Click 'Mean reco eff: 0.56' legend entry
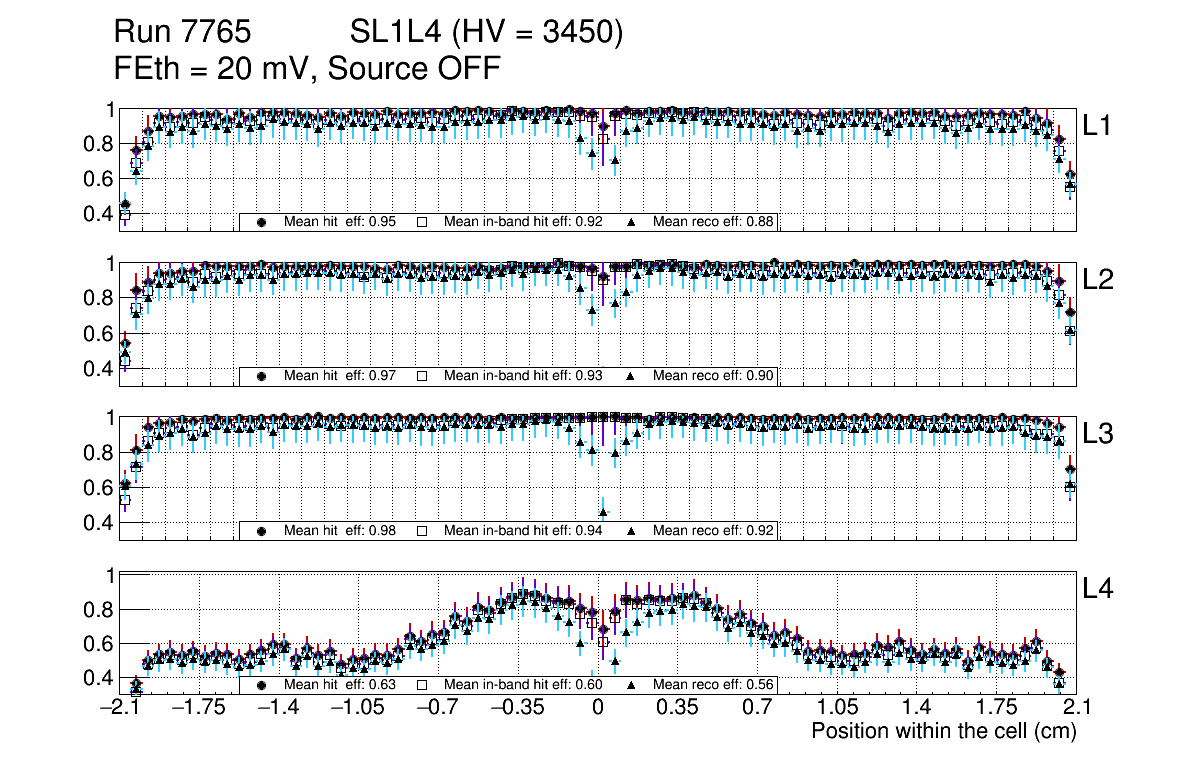 [713, 685]
